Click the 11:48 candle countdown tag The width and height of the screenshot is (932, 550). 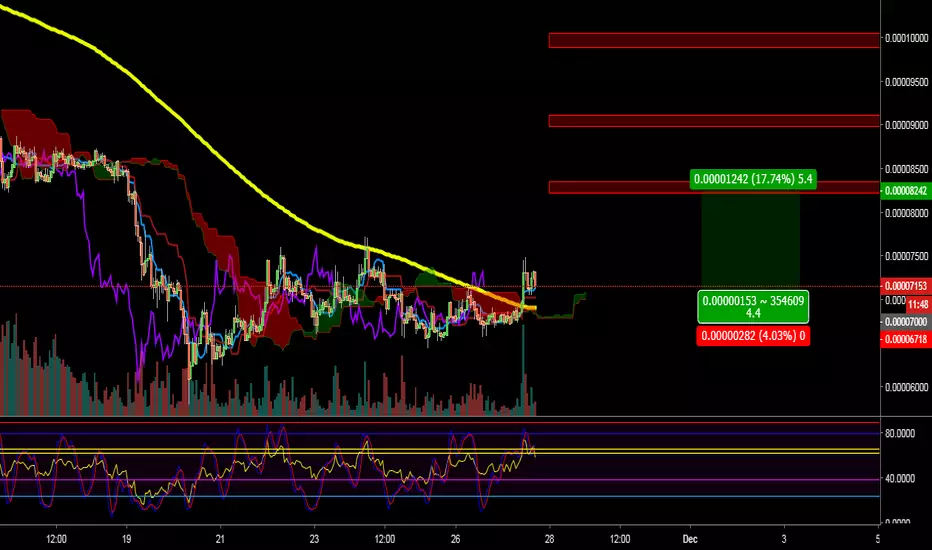tap(918, 304)
